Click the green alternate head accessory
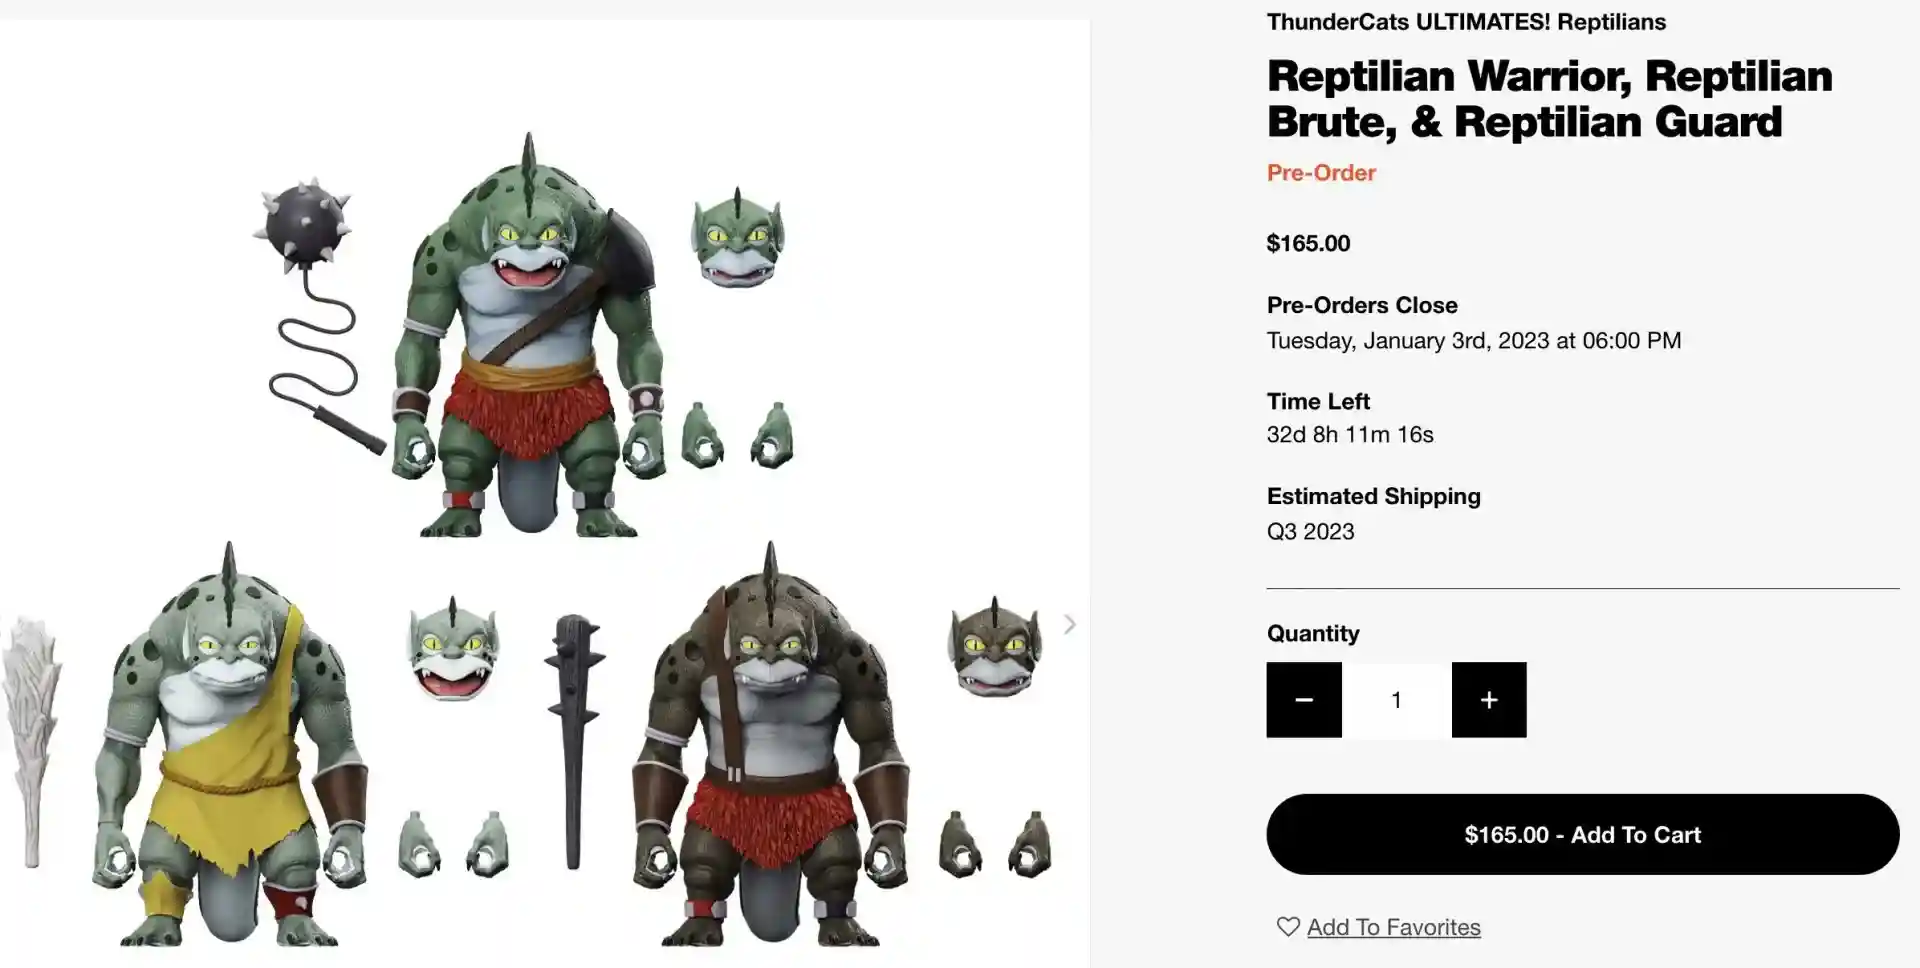The width and height of the screenshot is (1920, 968). coord(738,238)
